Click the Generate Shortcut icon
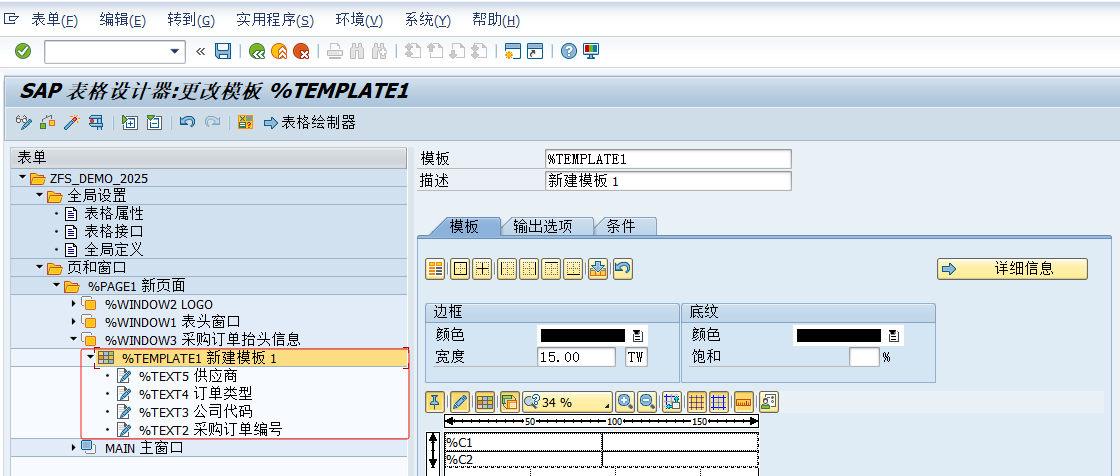Screen dimensions: 1120x476 (535, 51)
